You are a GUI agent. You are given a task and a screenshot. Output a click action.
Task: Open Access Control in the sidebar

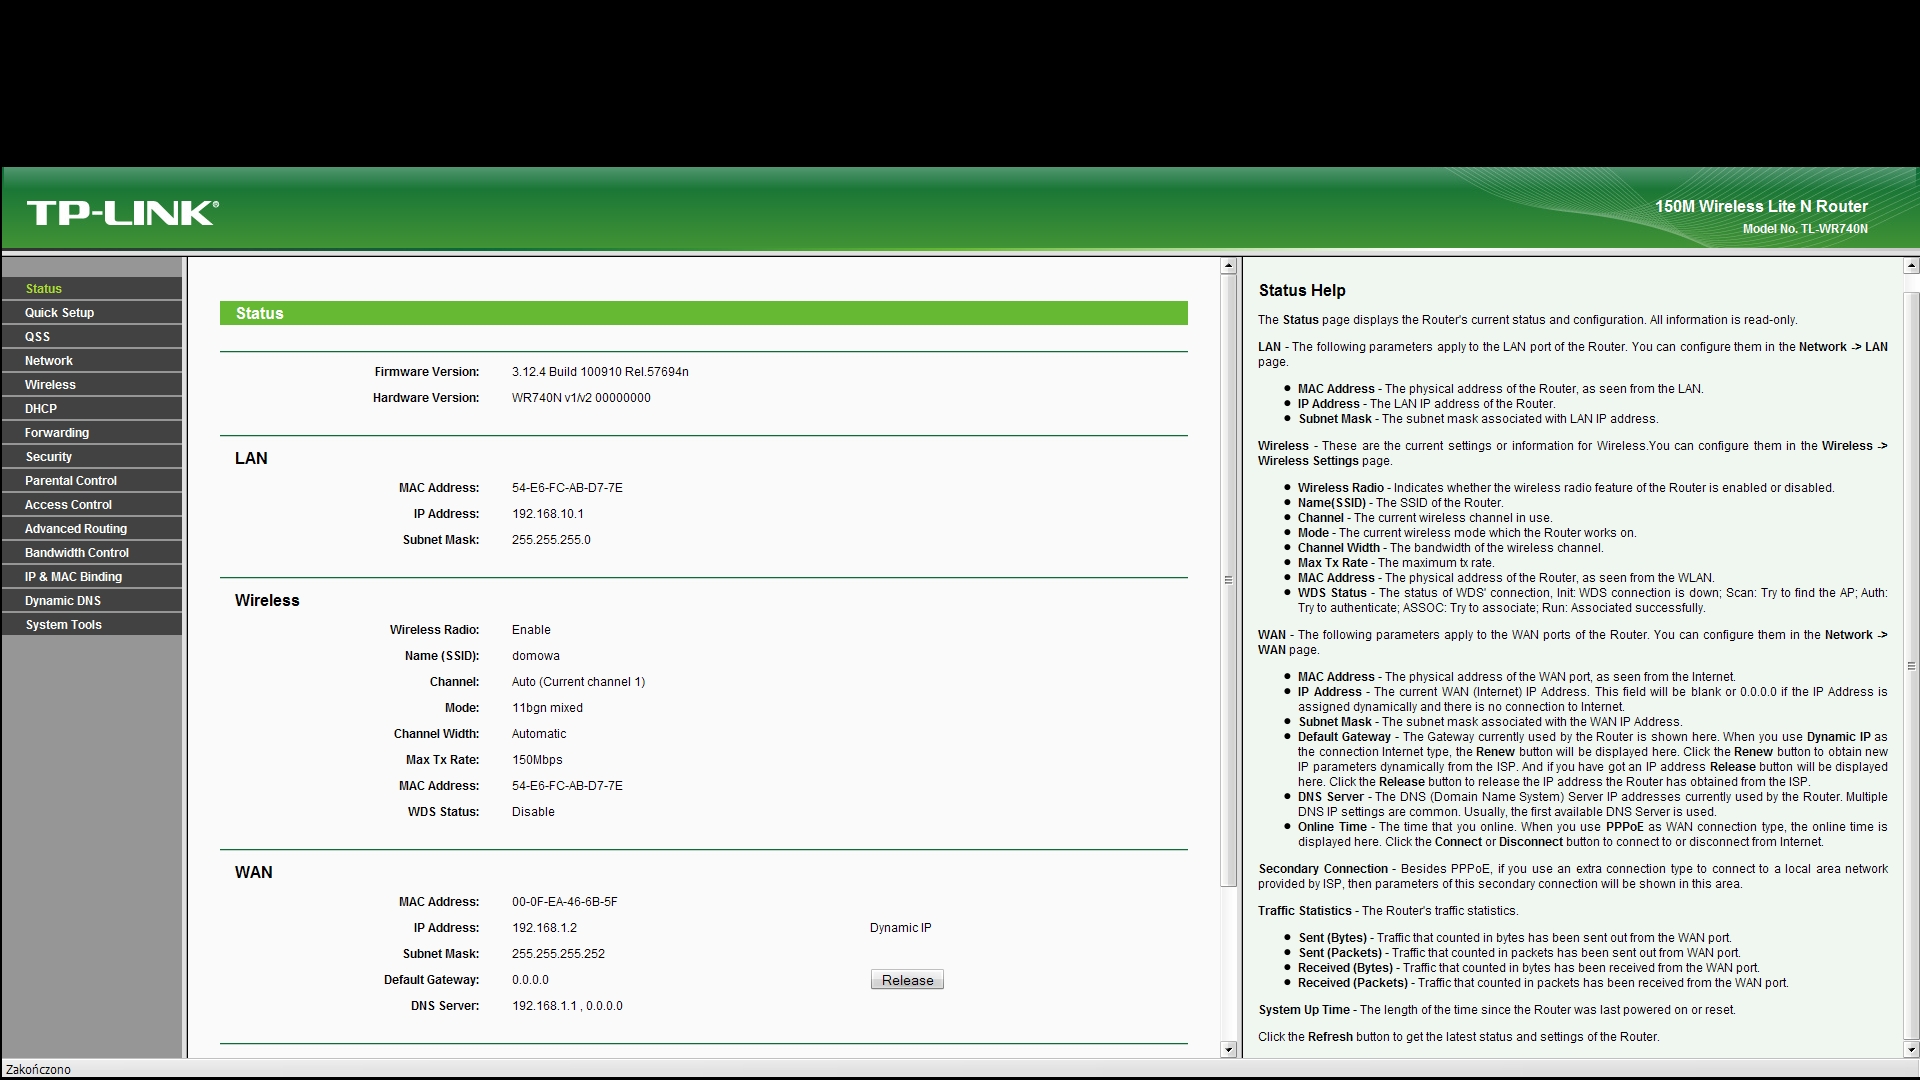[x=68, y=505]
